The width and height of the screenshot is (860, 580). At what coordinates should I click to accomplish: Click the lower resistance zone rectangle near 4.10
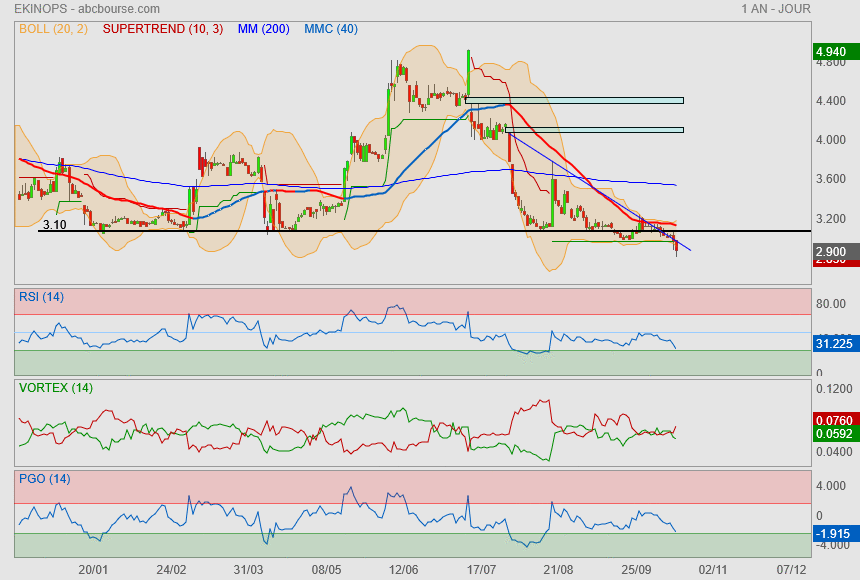pos(595,129)
